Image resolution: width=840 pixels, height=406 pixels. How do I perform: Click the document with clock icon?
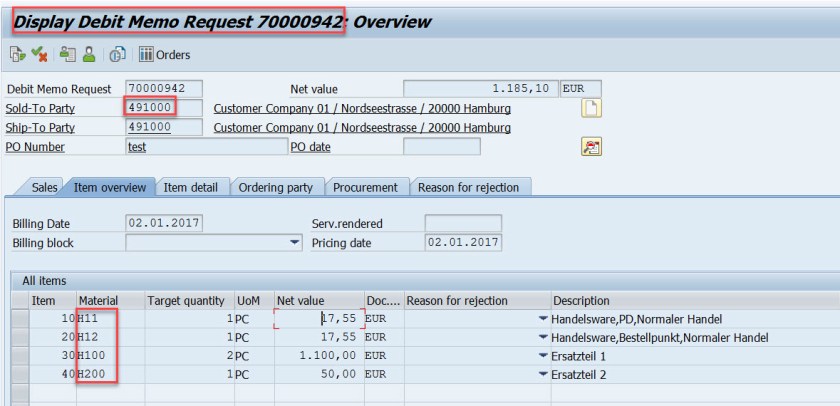point(117,54)
